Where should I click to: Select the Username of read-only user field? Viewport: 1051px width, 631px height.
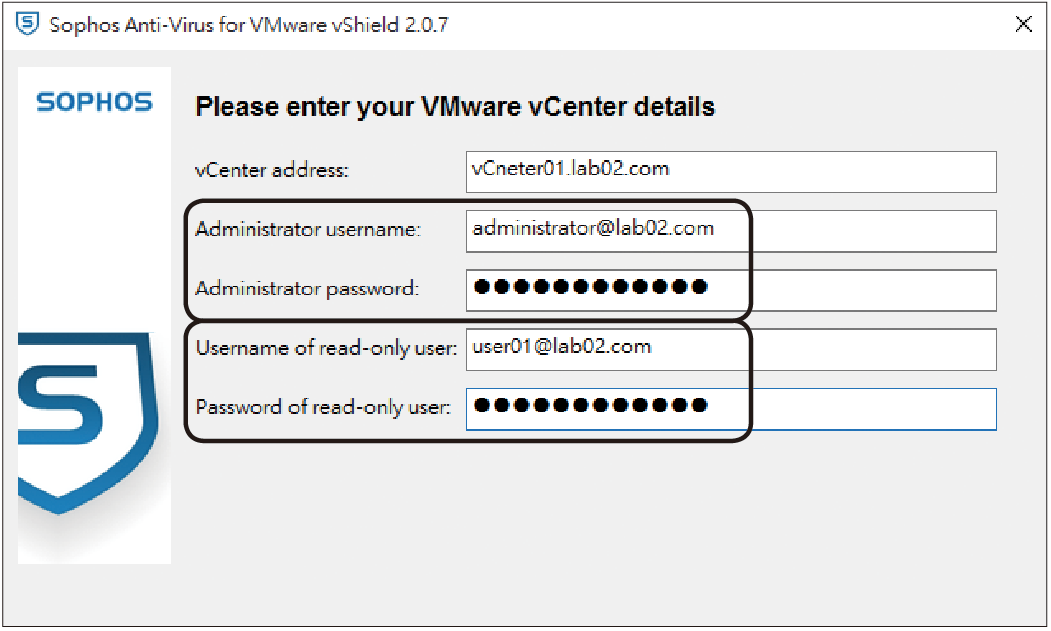(731, 349)
